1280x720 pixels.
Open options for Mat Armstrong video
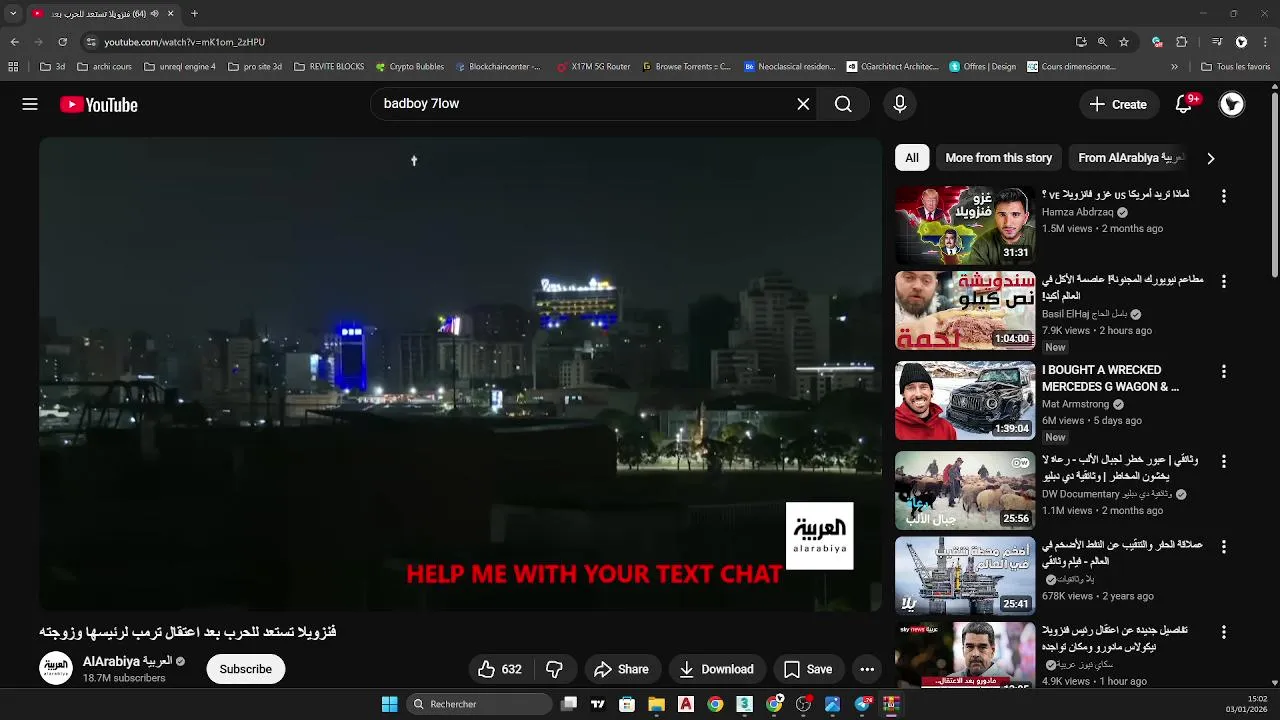1223,372
